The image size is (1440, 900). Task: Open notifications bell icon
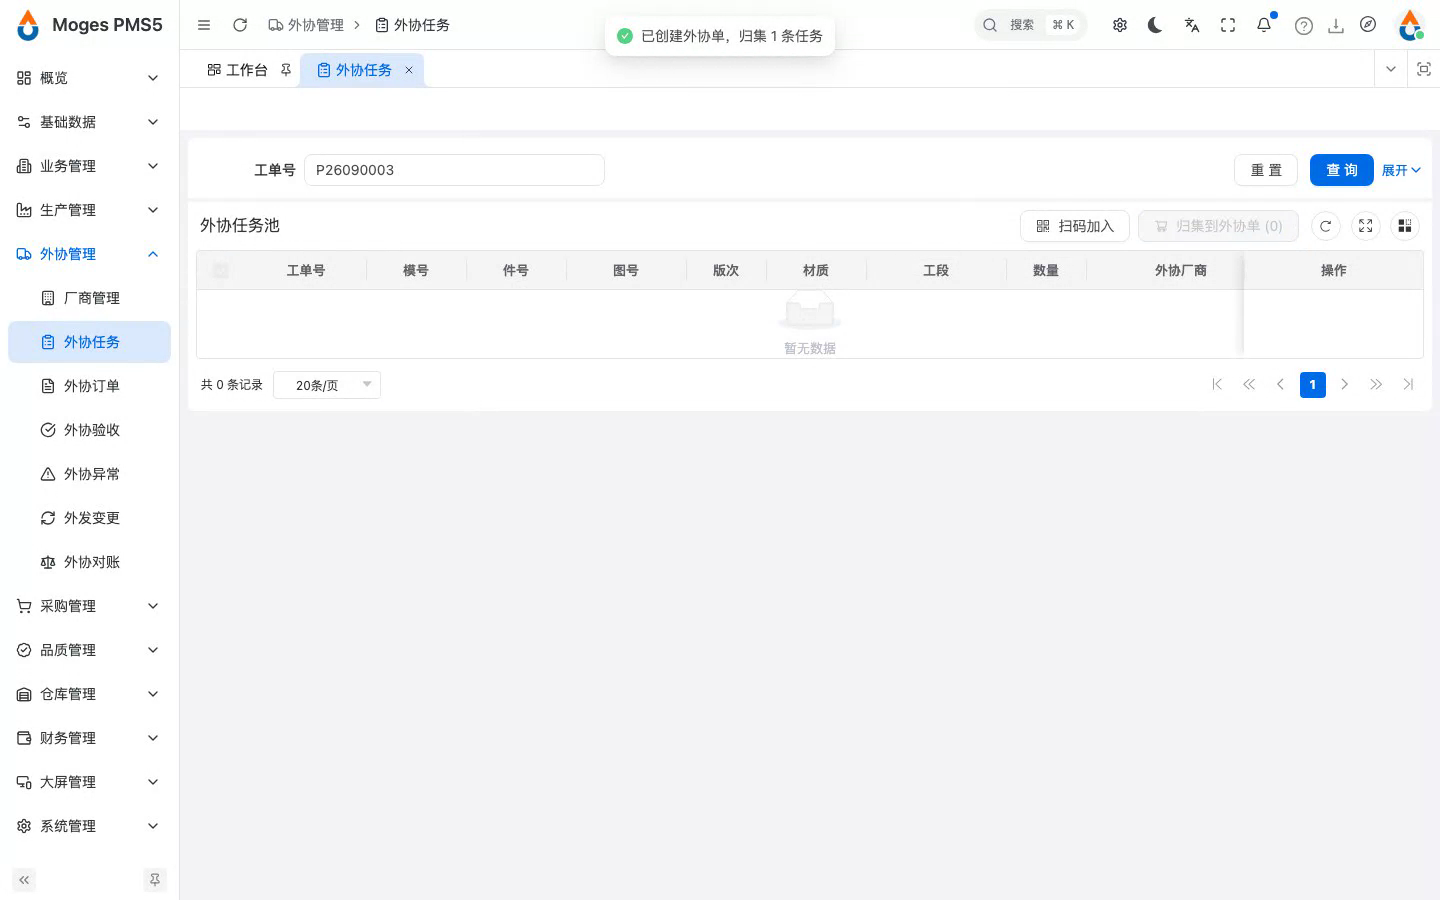1264,25
